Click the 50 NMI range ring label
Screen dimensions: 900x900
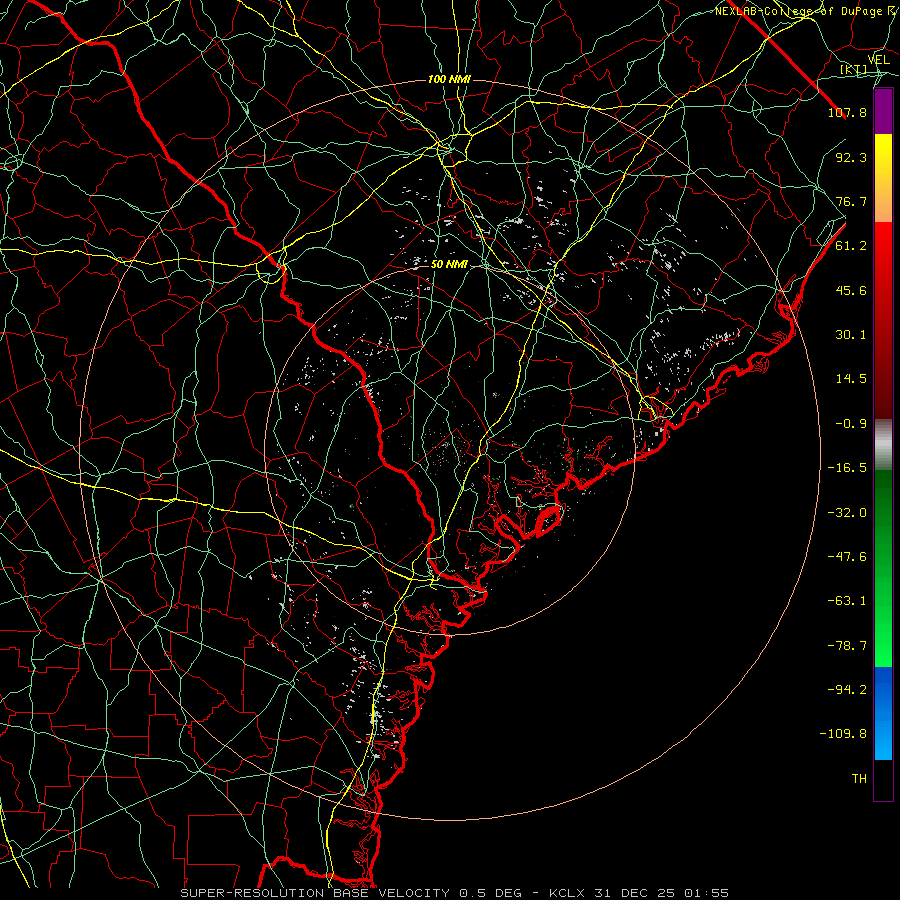449,264
